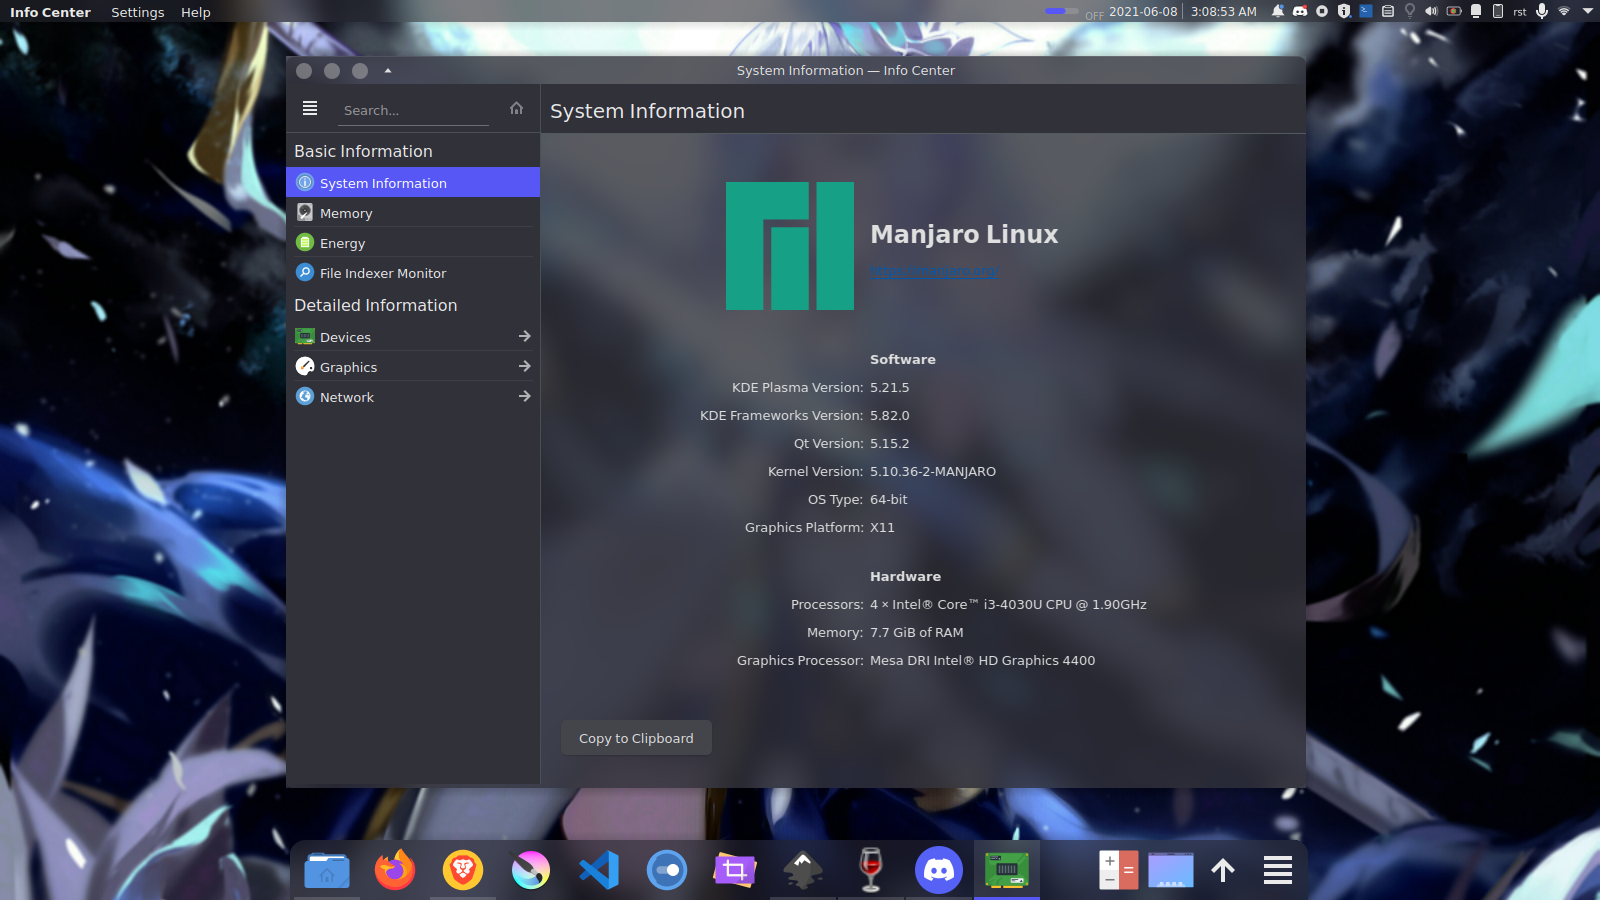Screen dimensions: 1600x900
Task: Click the clock showing 3:08:53 AM
Action: (x=1223, y=12)
